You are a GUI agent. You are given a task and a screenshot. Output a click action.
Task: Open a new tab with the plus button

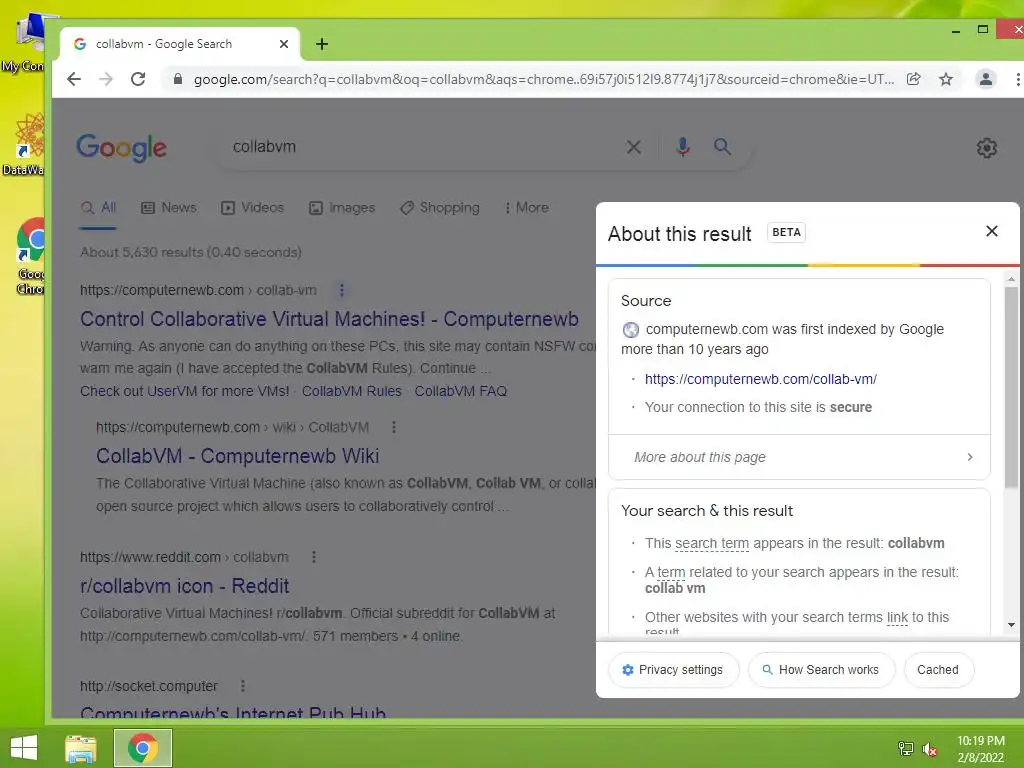click(322, 44)
